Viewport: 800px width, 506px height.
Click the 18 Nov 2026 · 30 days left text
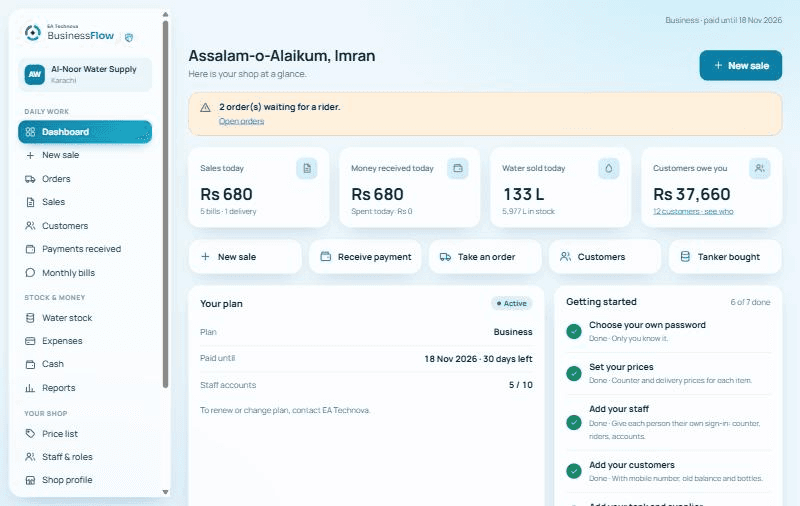[x=479, y=359]
